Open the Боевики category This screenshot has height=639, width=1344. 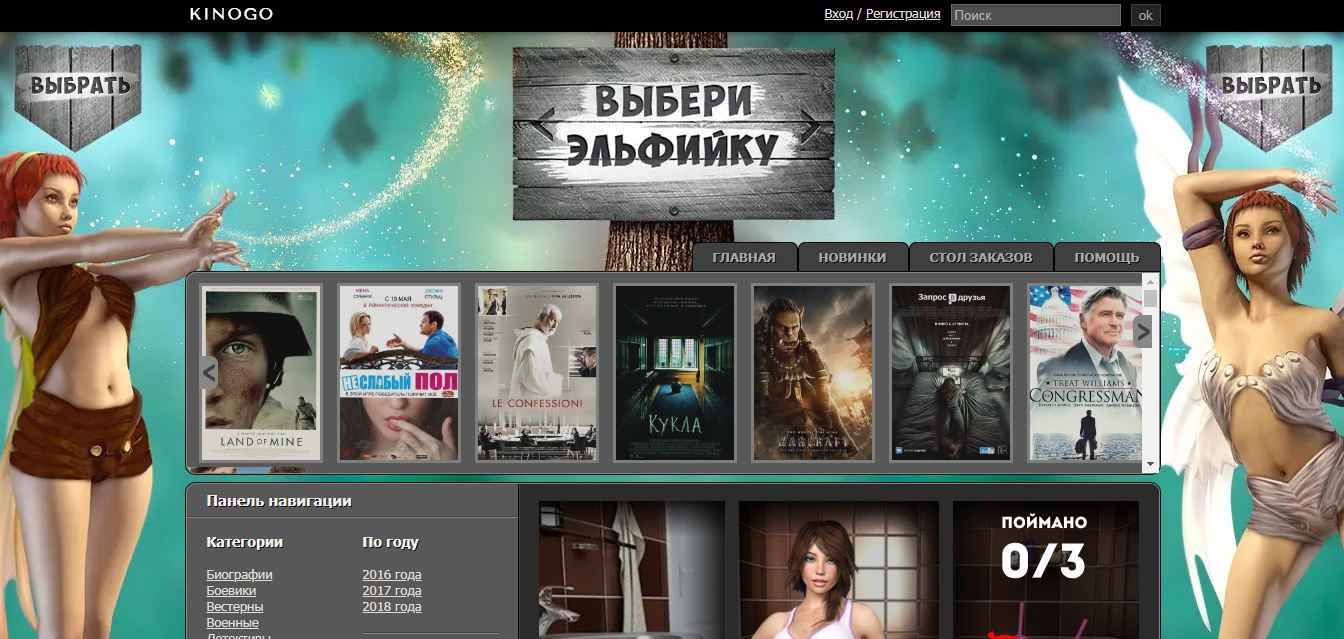click(233, 591)
